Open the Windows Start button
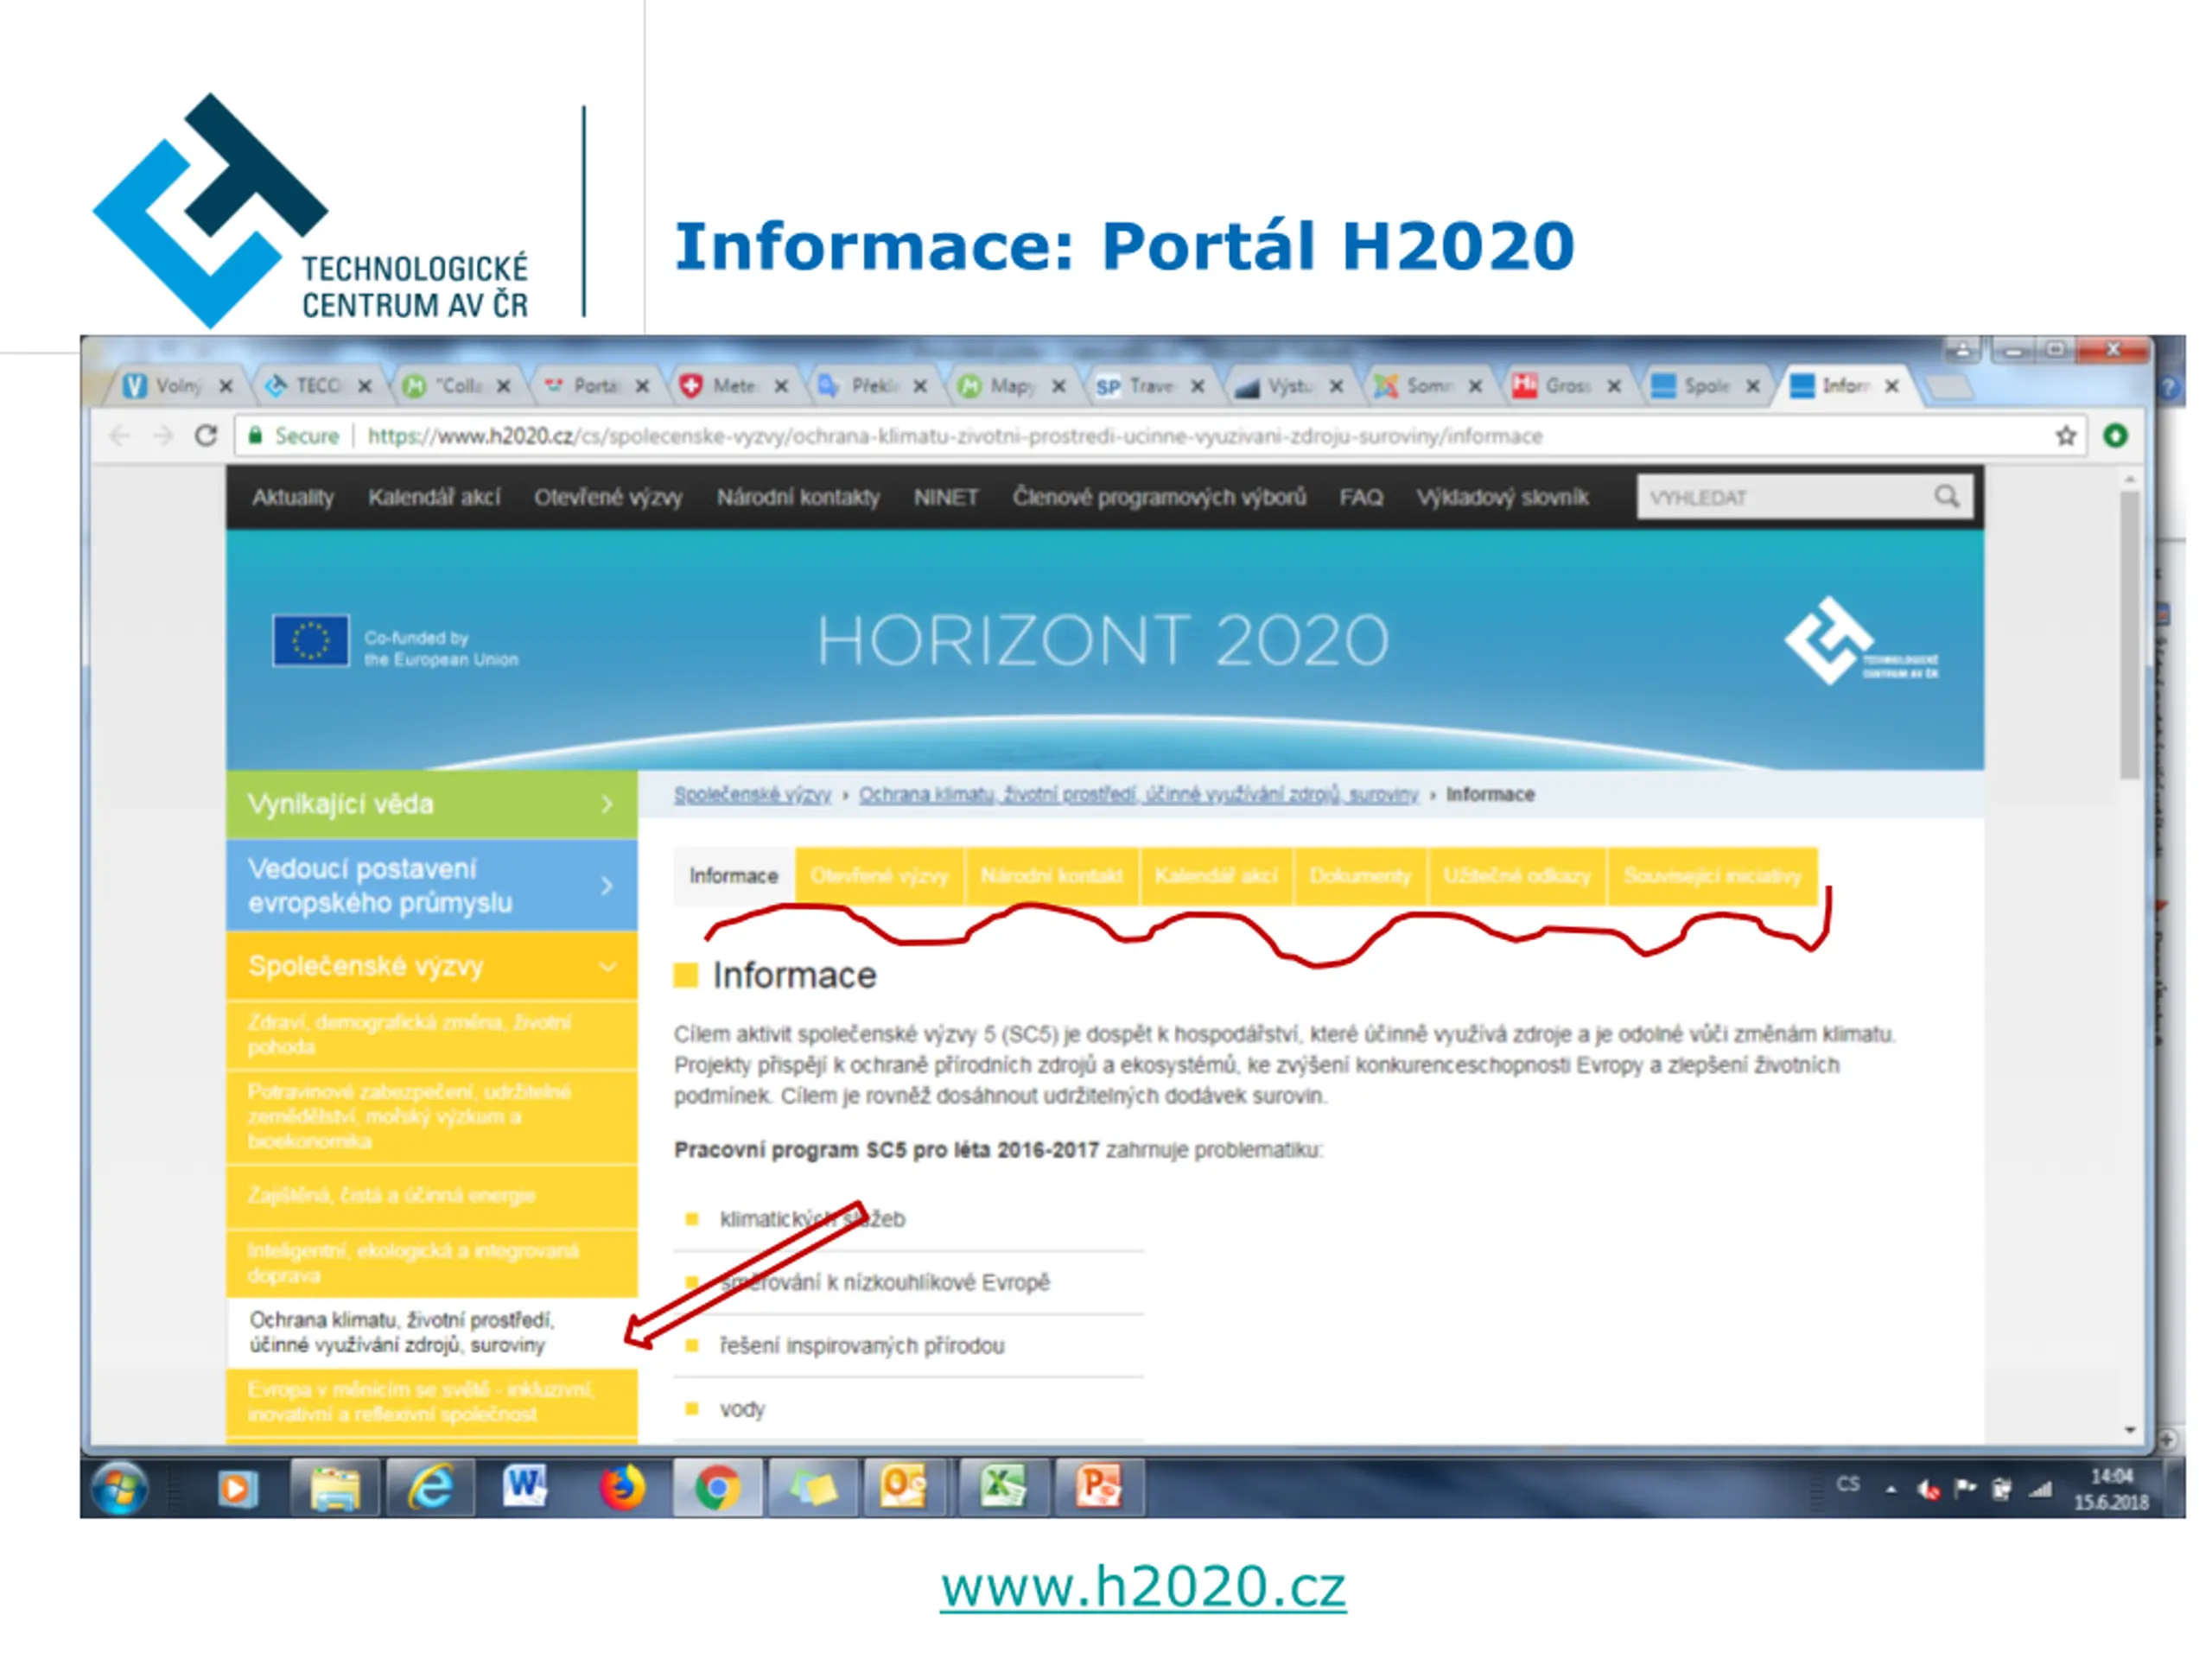 (x=120, y=1488)
